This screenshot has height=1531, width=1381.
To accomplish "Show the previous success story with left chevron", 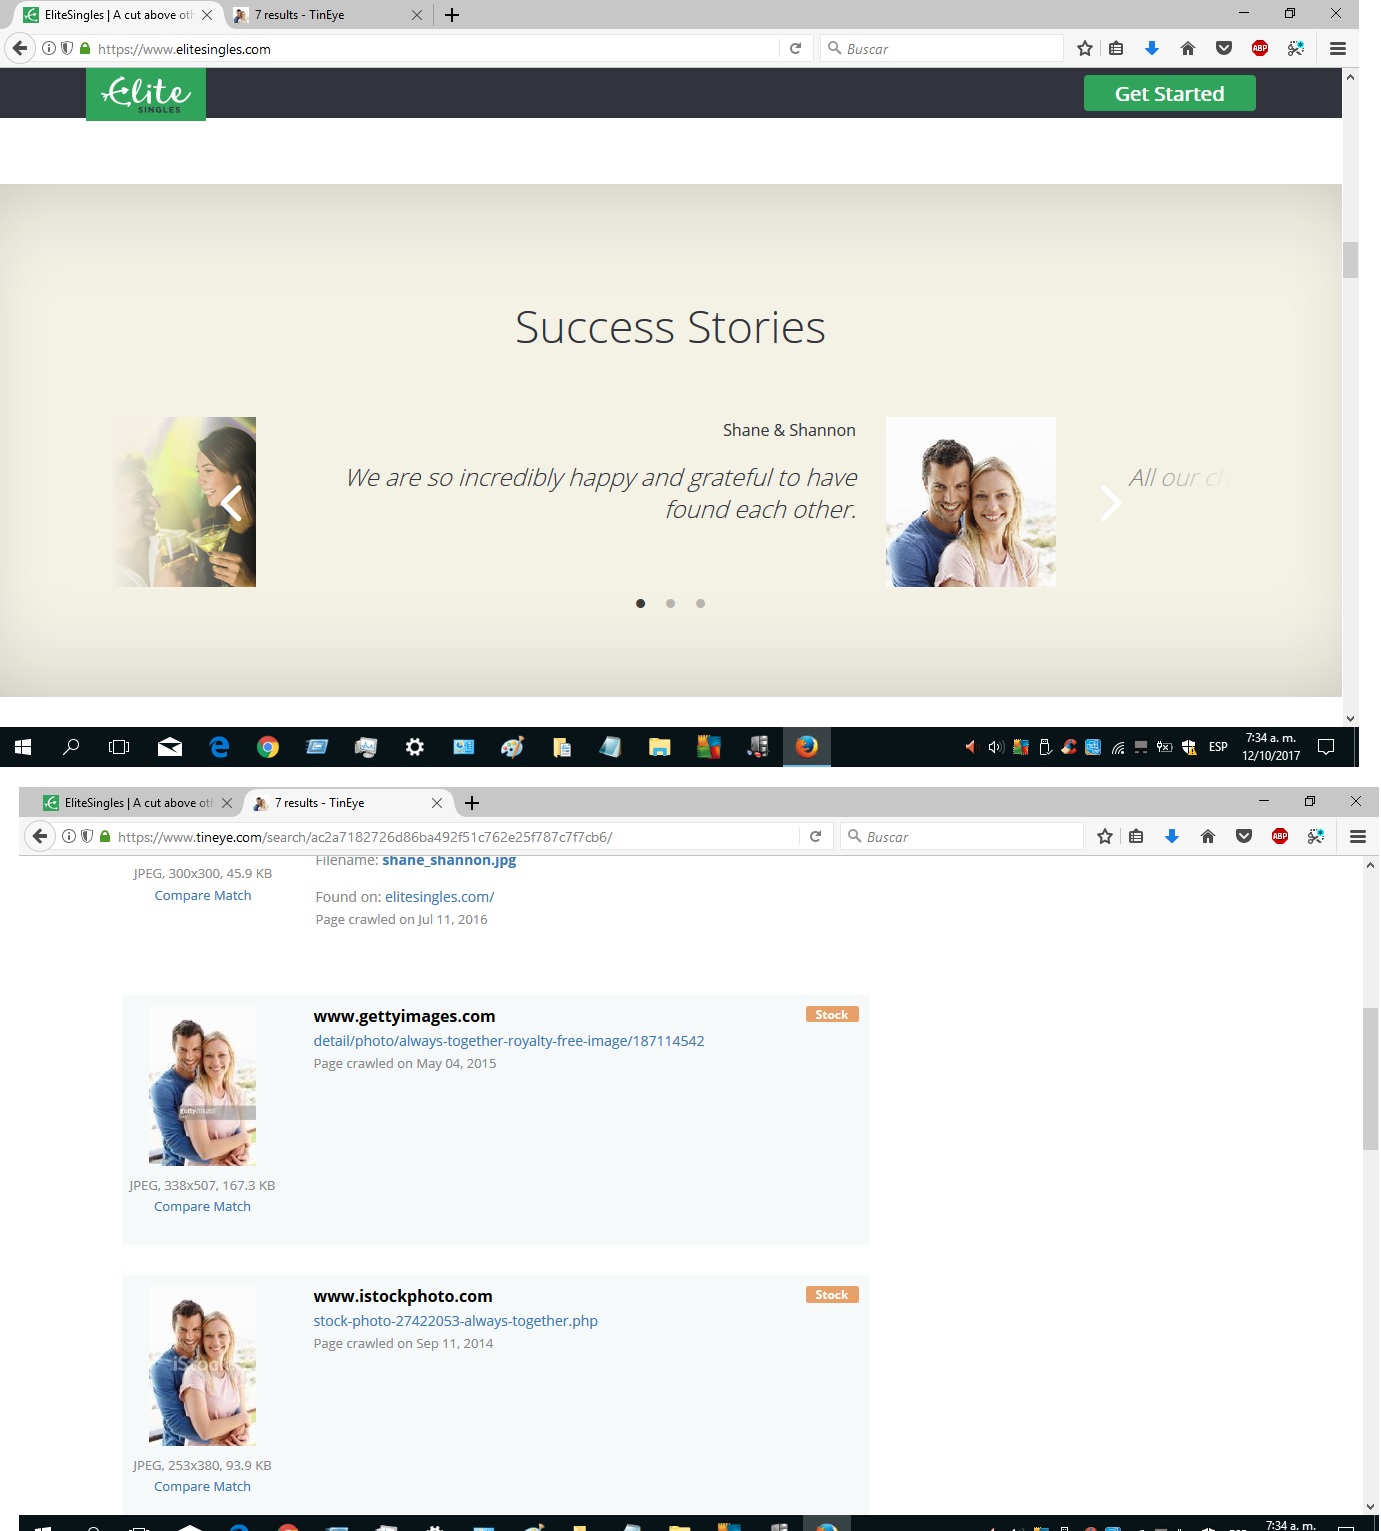I will (x=232, y=503).
